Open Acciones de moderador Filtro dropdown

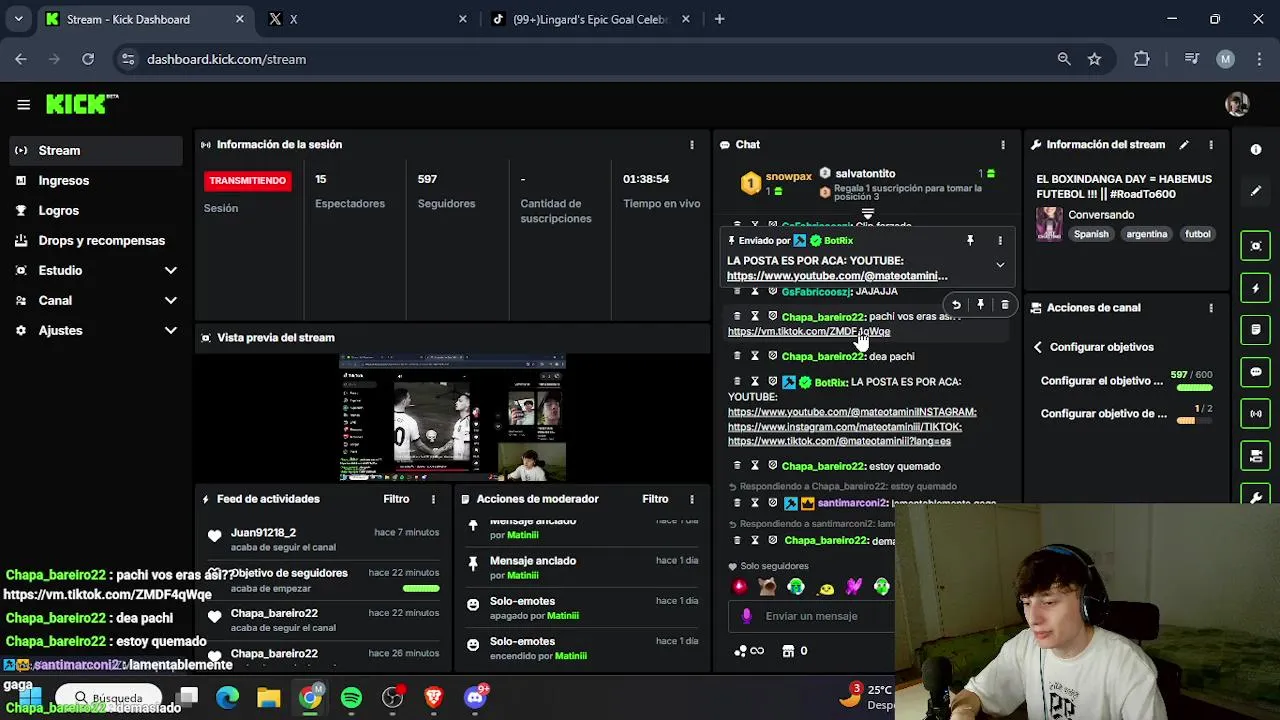(x=655, y=499)
